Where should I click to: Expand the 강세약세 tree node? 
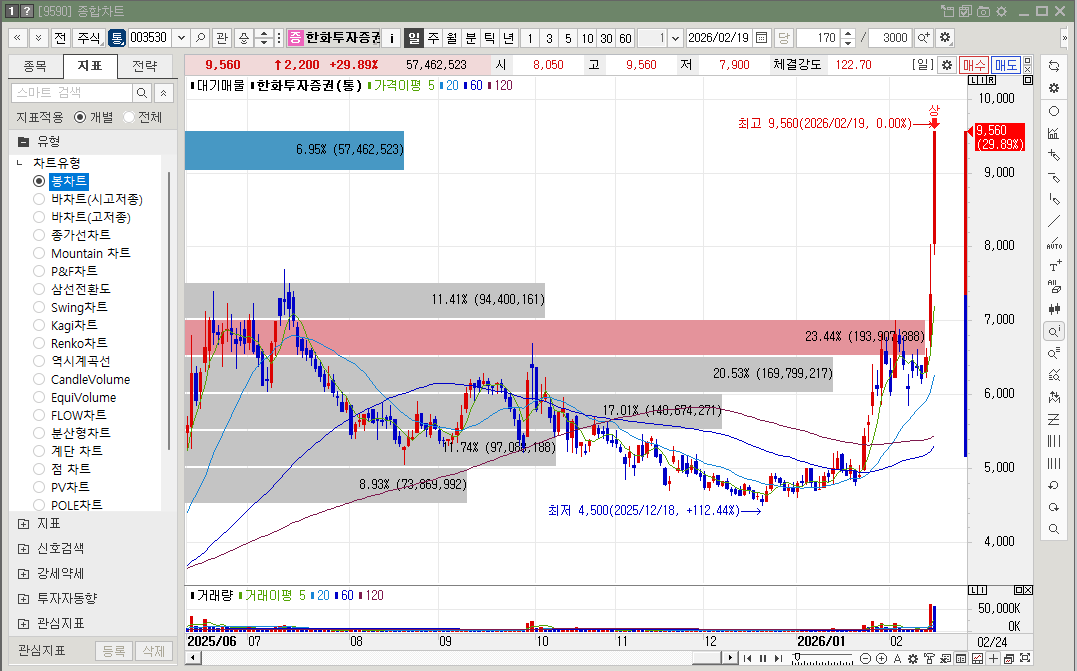[x=23, y=573]
